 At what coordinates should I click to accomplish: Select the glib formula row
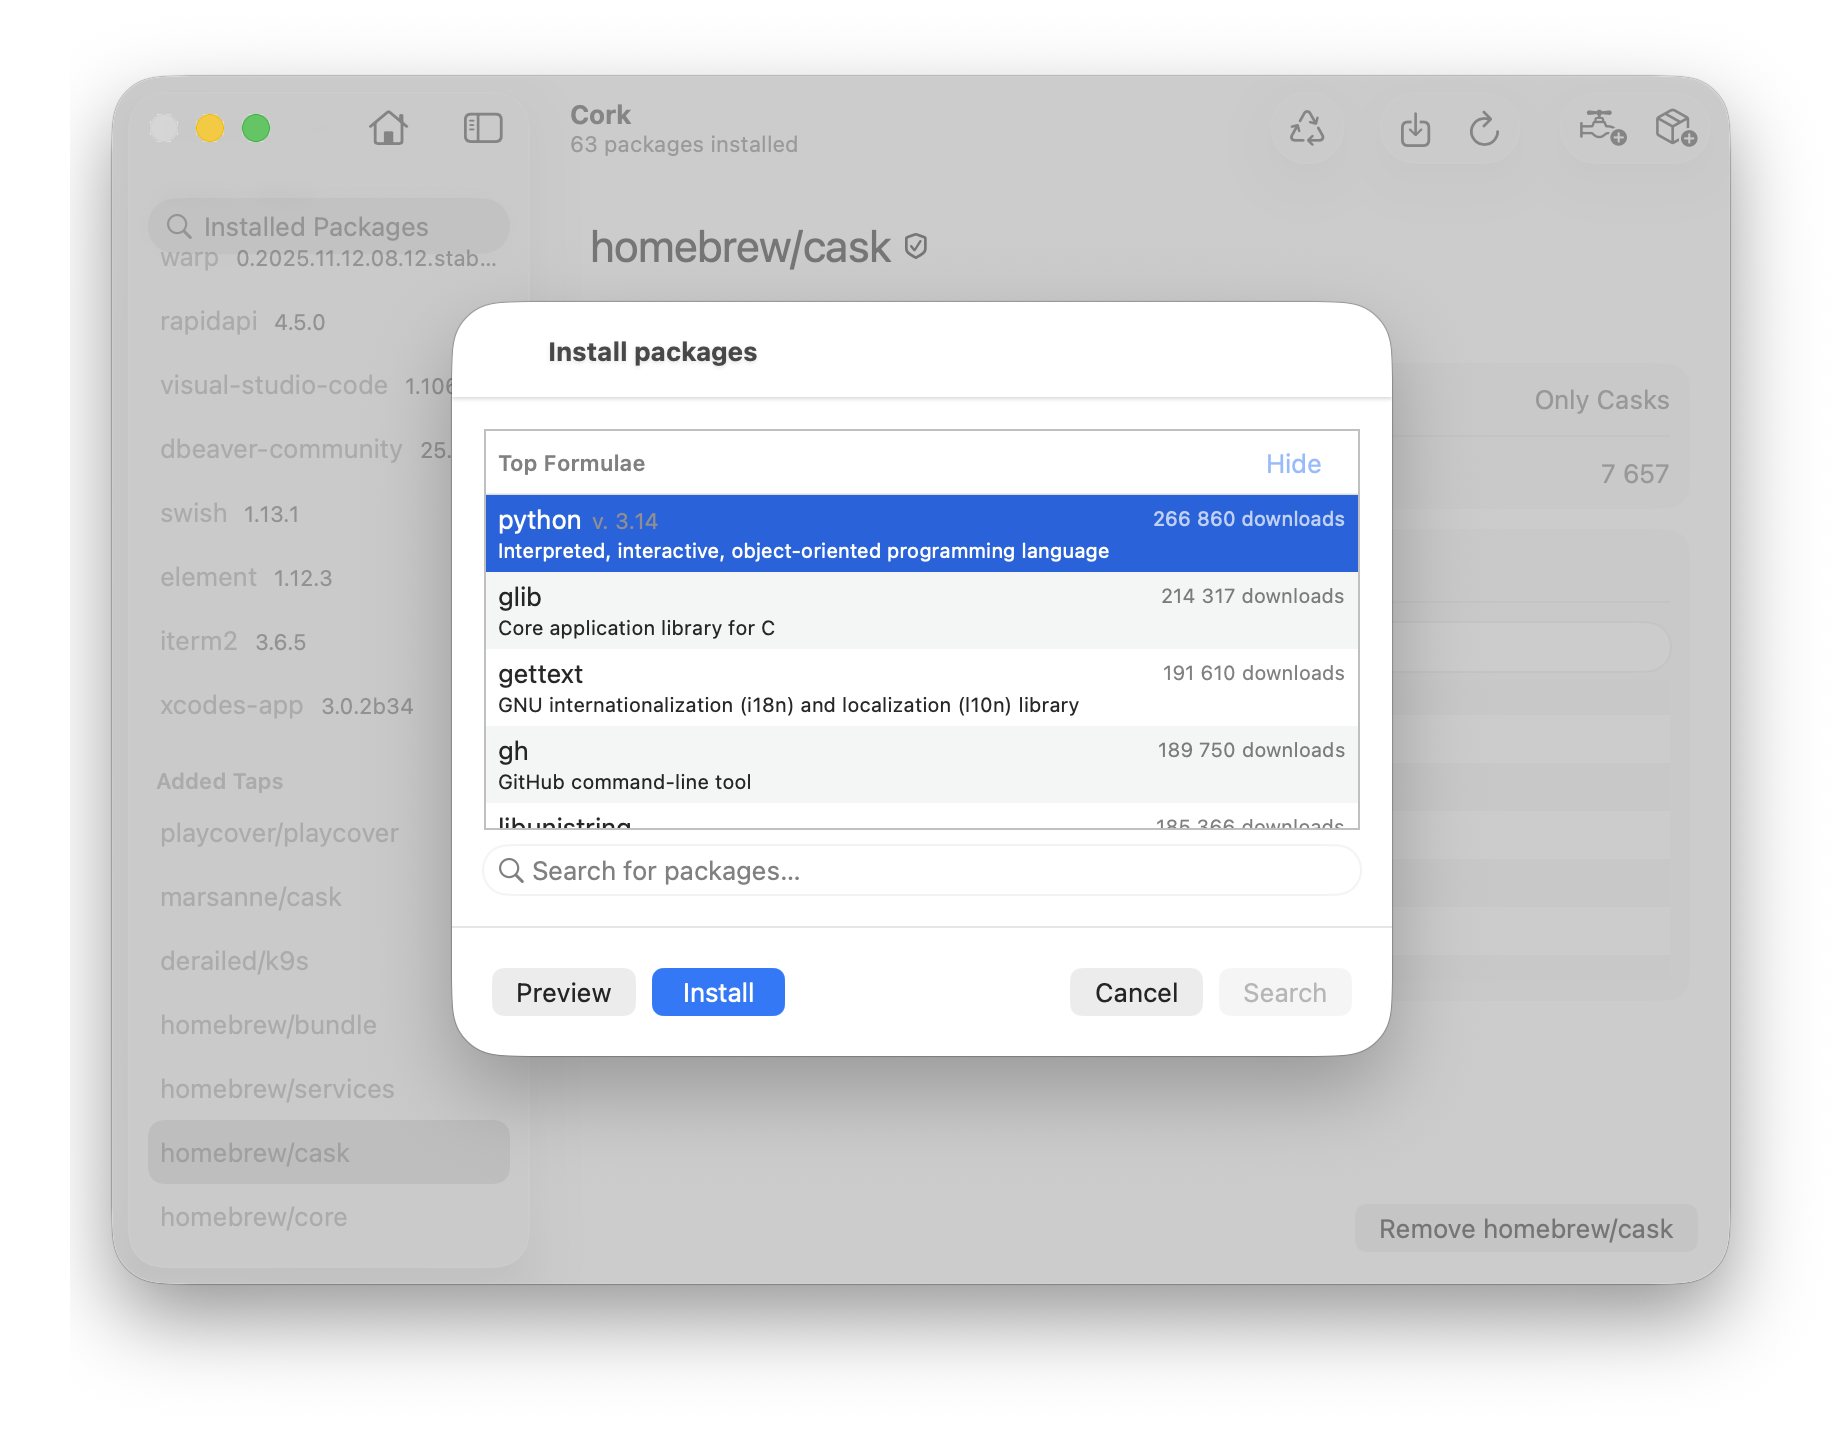920,611
